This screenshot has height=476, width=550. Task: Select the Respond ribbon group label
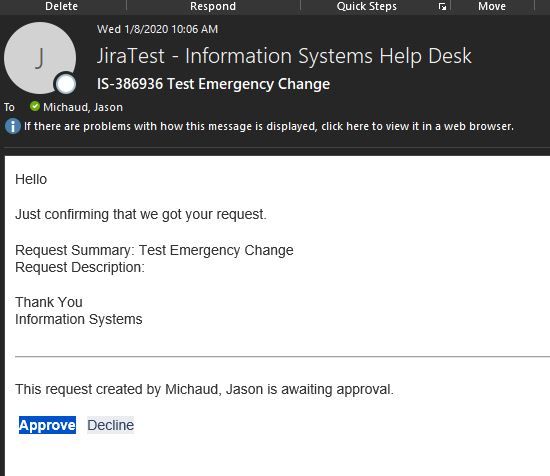tap(213, 6)
